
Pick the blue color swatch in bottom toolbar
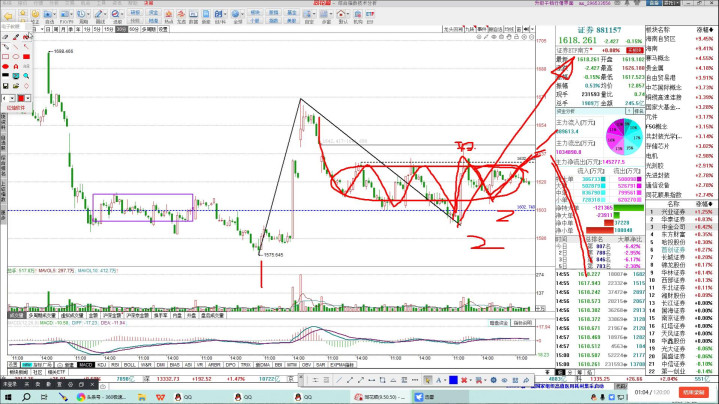pos(453,380)
